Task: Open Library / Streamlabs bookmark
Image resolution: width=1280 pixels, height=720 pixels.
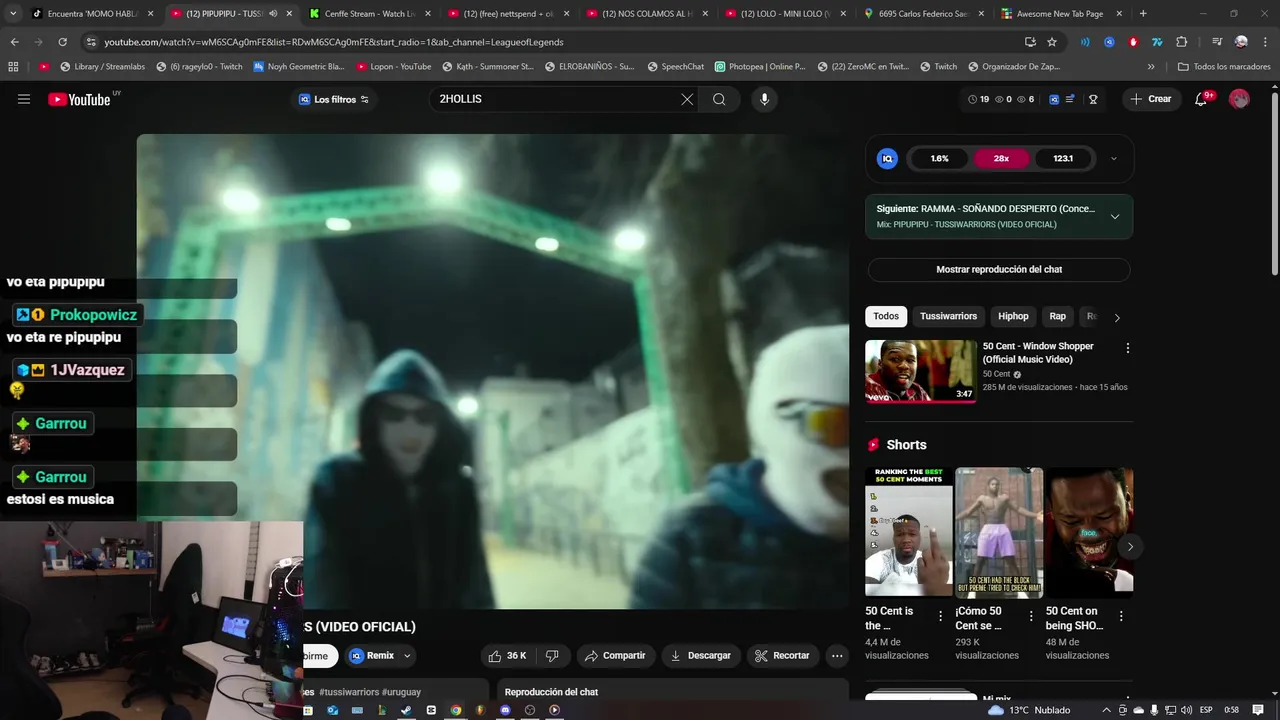Action: click(101, 67)
